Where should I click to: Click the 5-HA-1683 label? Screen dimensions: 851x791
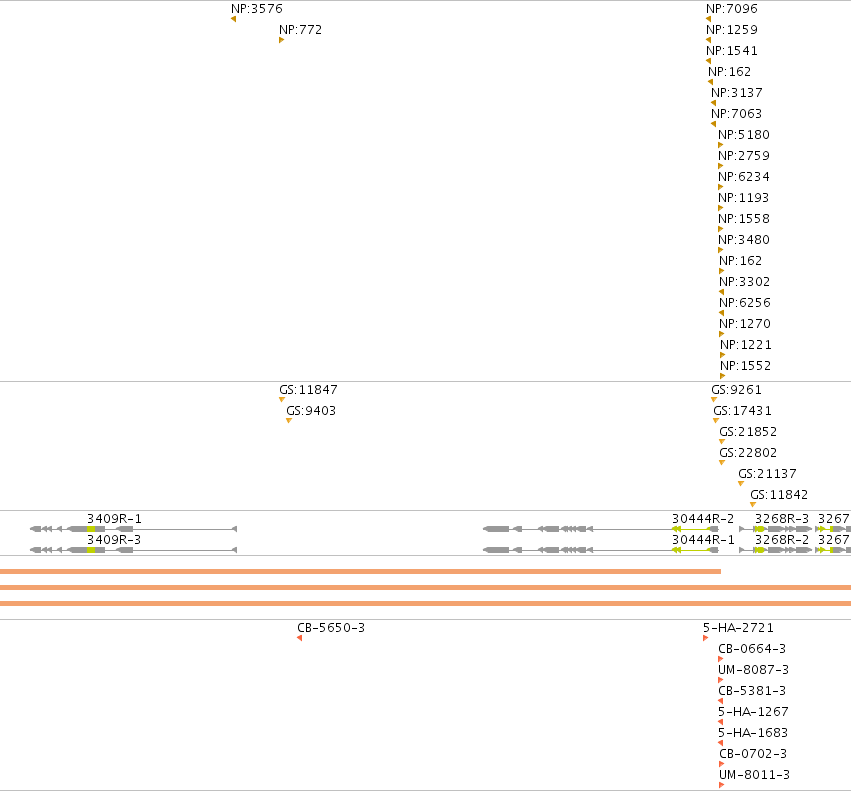click(x=753, y=732)
